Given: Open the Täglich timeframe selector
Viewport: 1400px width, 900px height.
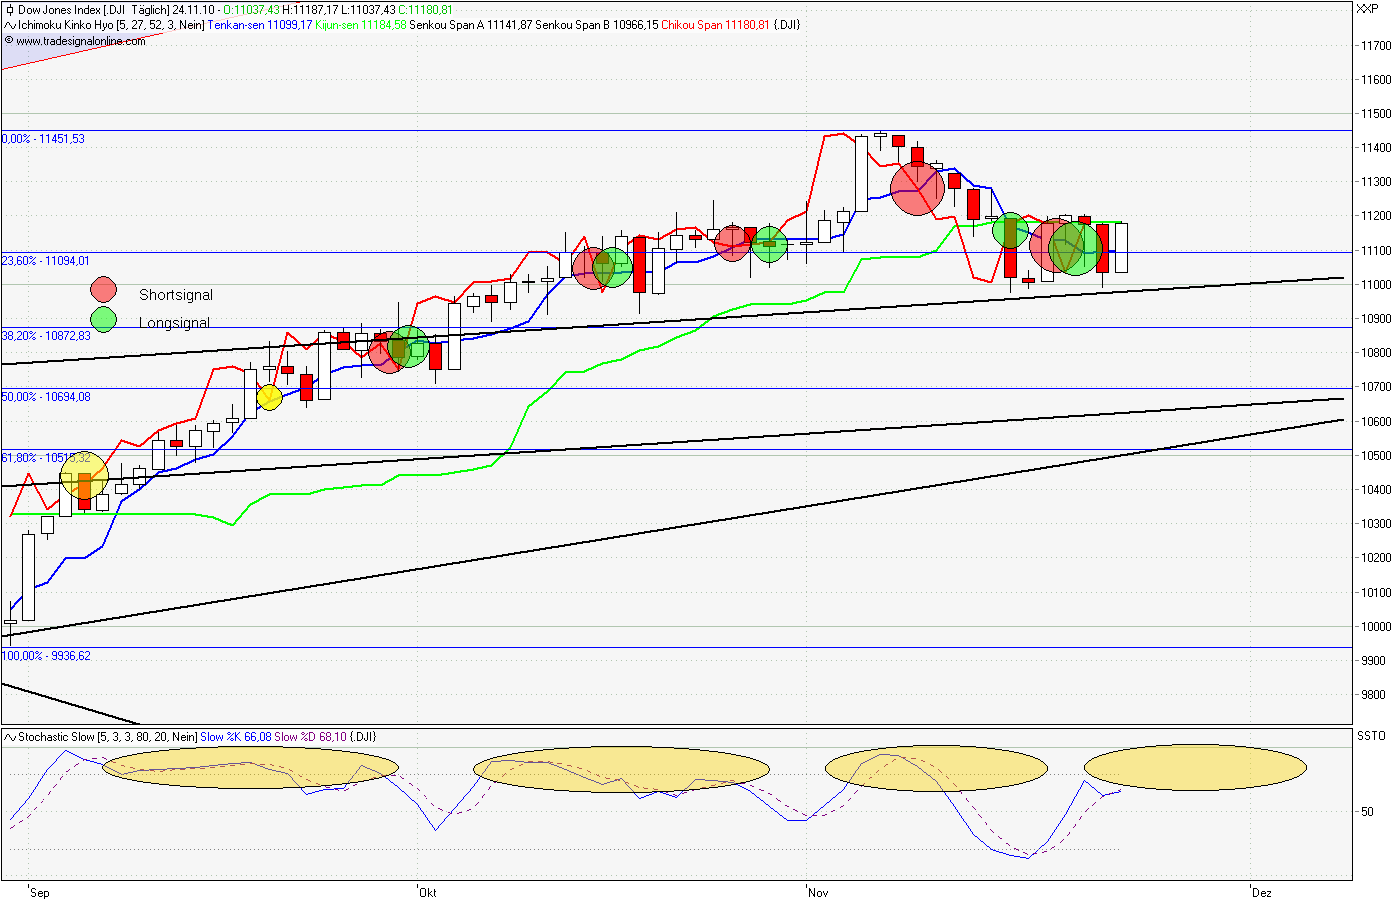Looking at the screenshot, I should 147,8.
